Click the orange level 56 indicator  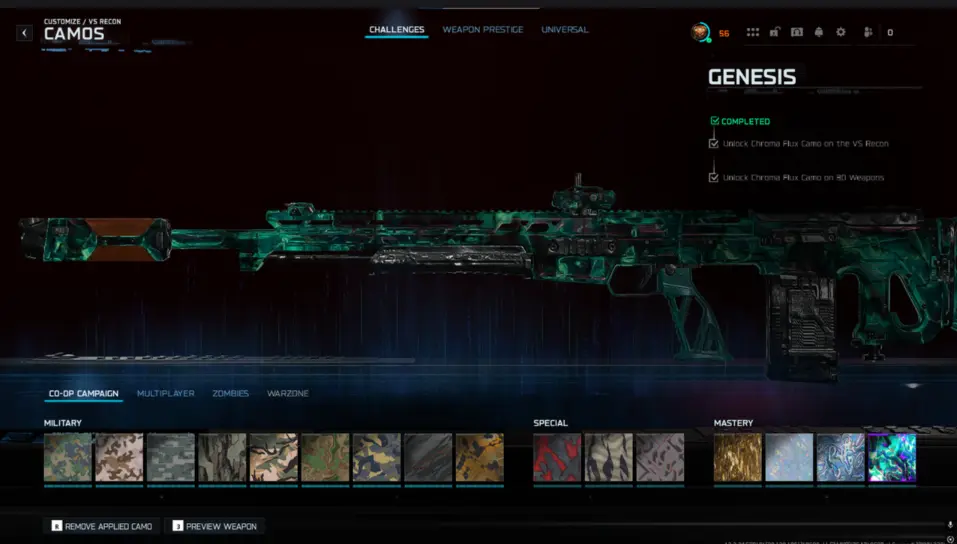[724, 34]
